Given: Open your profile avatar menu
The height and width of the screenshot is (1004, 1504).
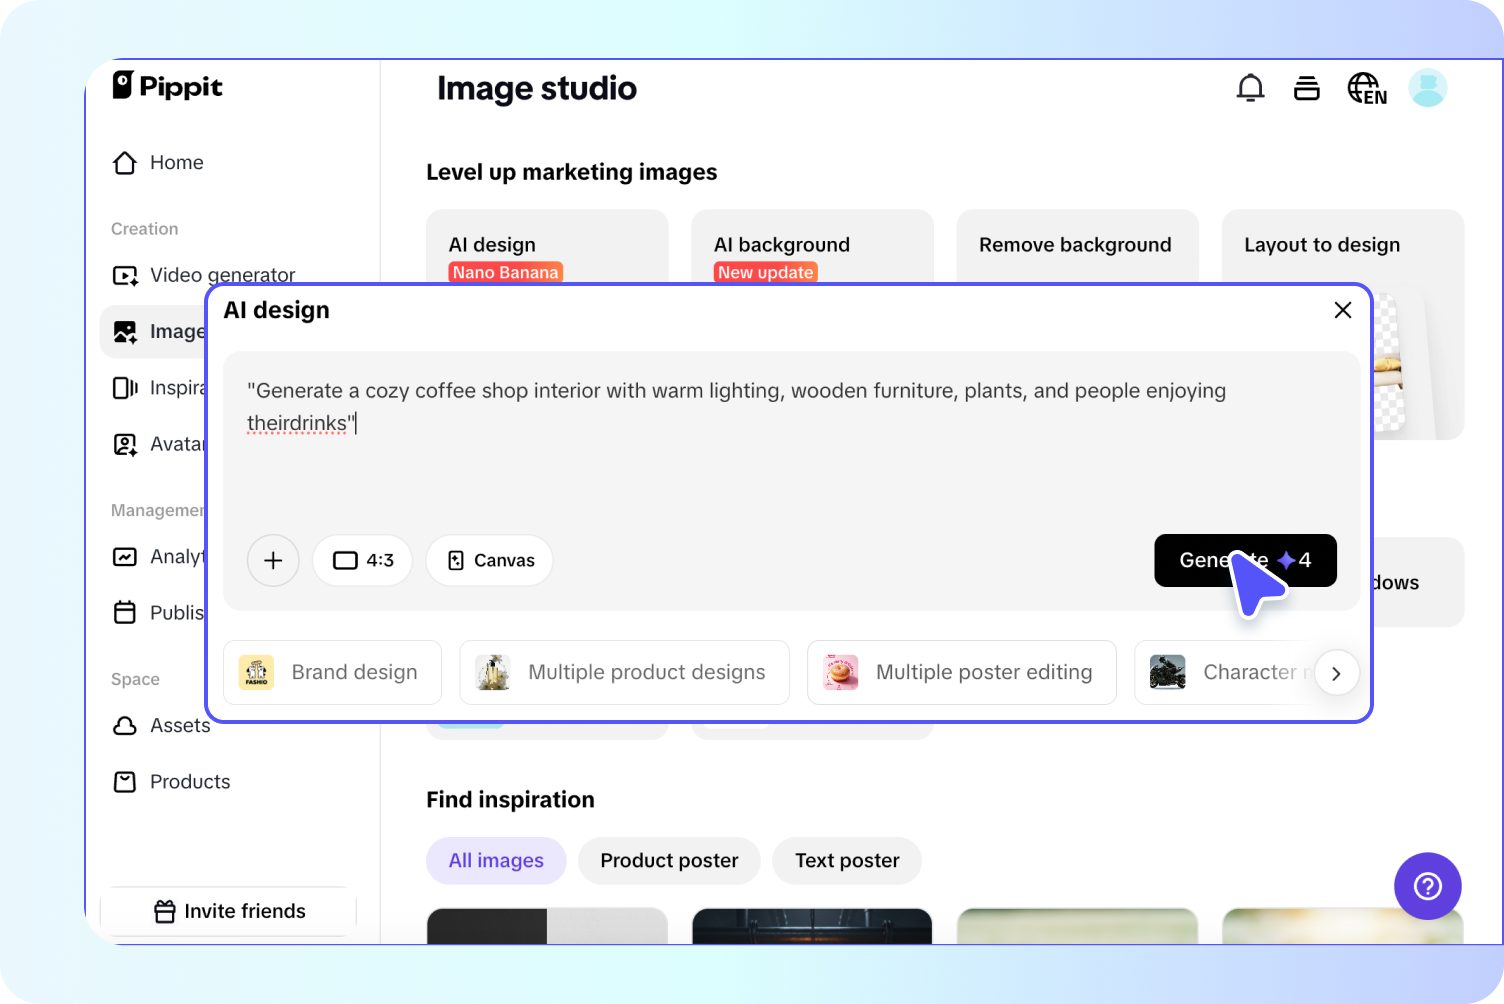Looking at the screenshot, I should [x=1428, y=87].
